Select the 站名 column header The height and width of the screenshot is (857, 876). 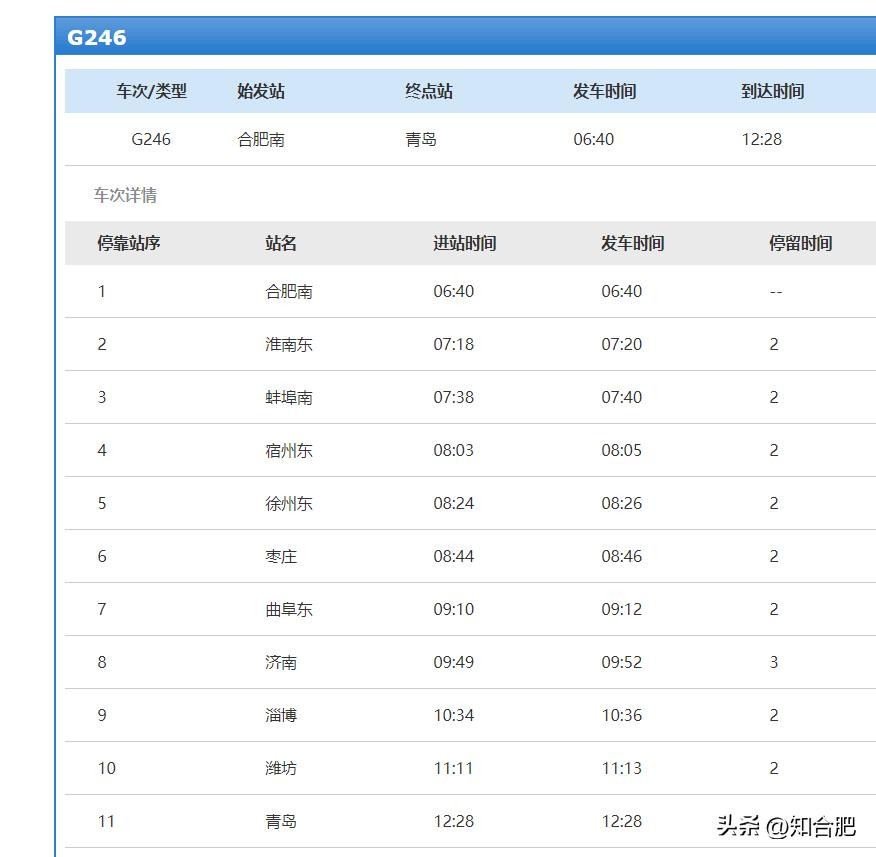tap(281, 243)
